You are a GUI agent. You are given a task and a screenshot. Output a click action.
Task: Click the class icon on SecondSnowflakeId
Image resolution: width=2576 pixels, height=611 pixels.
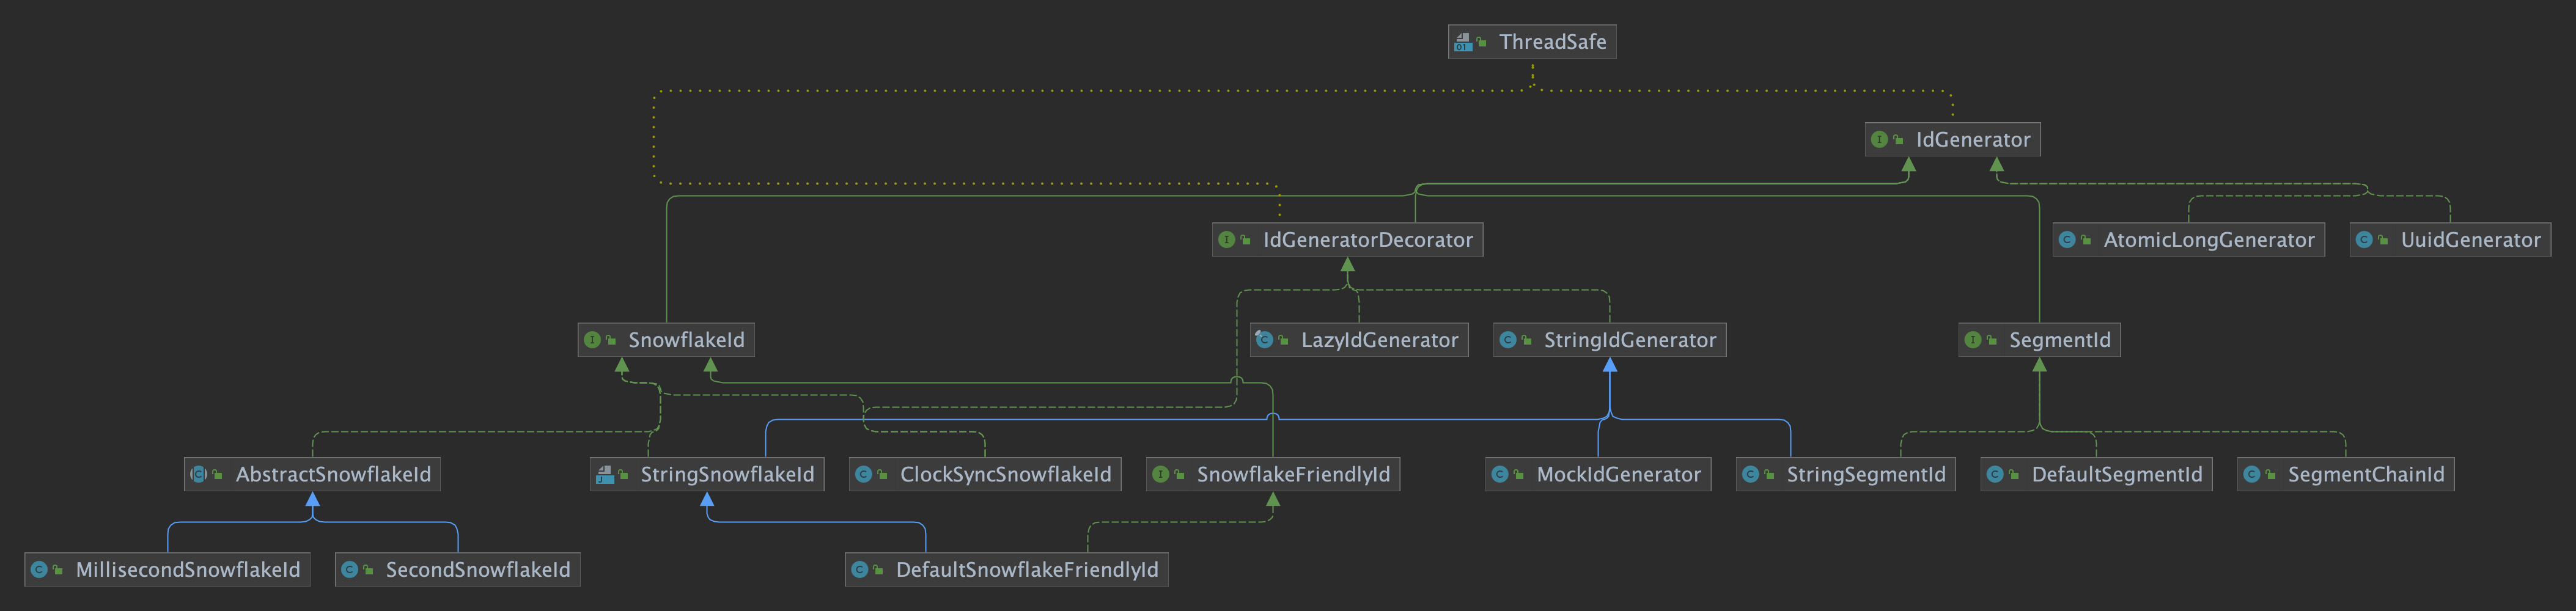349,570
